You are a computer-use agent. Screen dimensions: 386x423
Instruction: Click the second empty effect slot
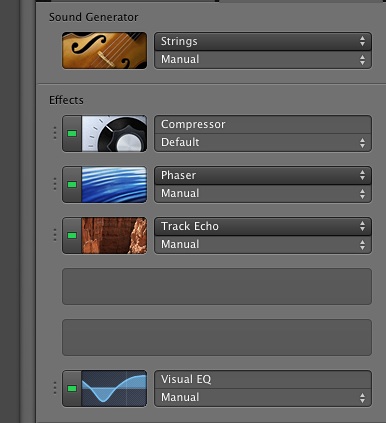coord(217,338)
